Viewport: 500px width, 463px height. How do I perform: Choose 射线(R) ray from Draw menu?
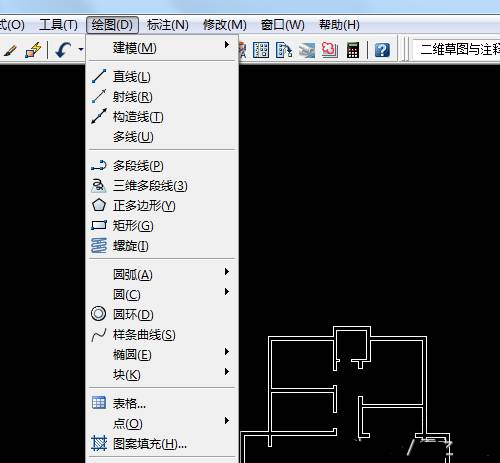click(162, 97)
